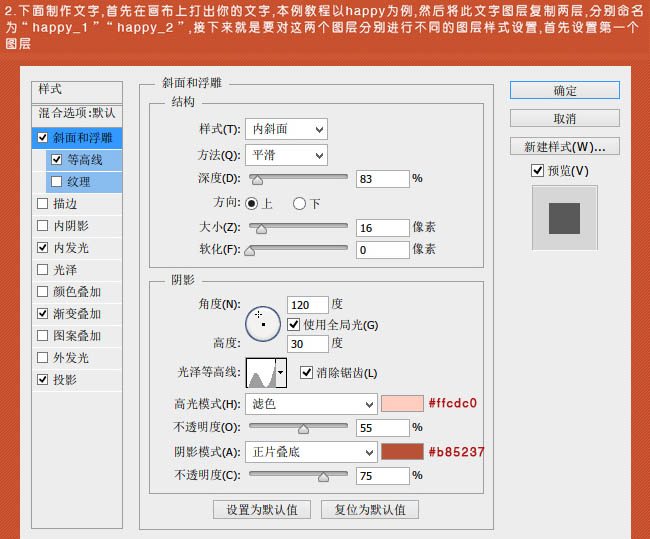Click the style preview thumbnail
This screenshot has width=650, height=539.
click(565, 218)
